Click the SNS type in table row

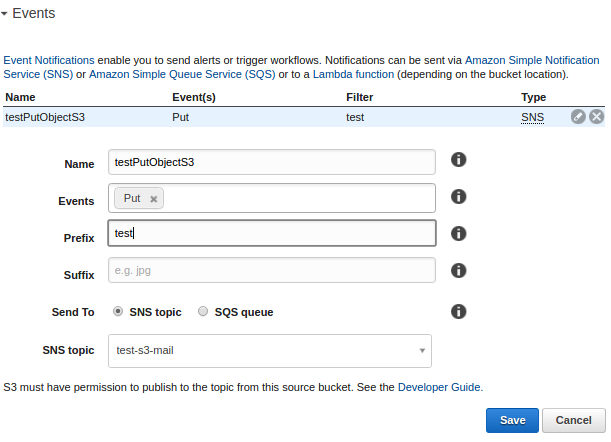(532, 117)
